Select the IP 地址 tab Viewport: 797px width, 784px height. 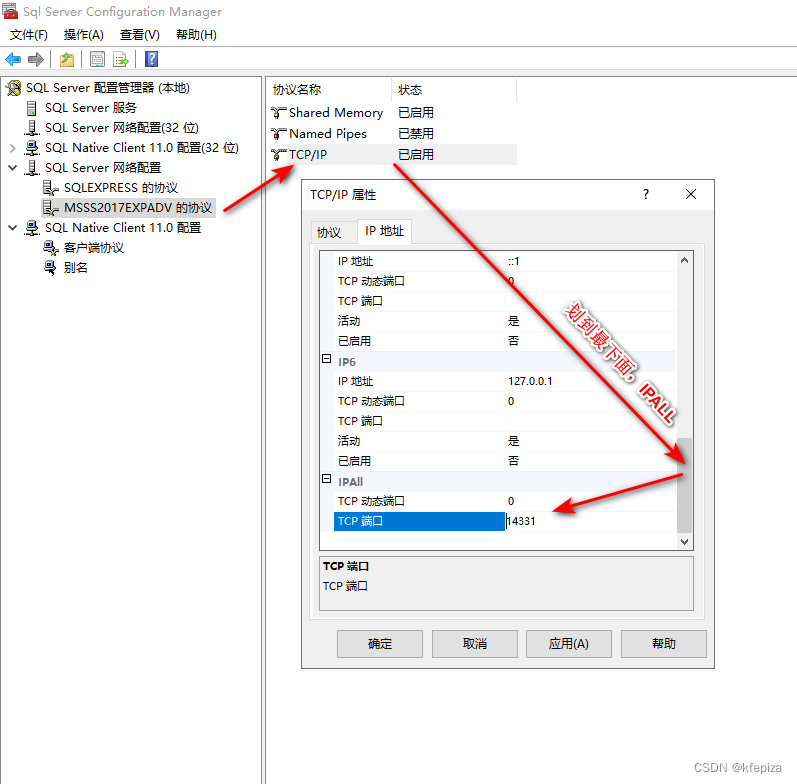pos(384,231)
